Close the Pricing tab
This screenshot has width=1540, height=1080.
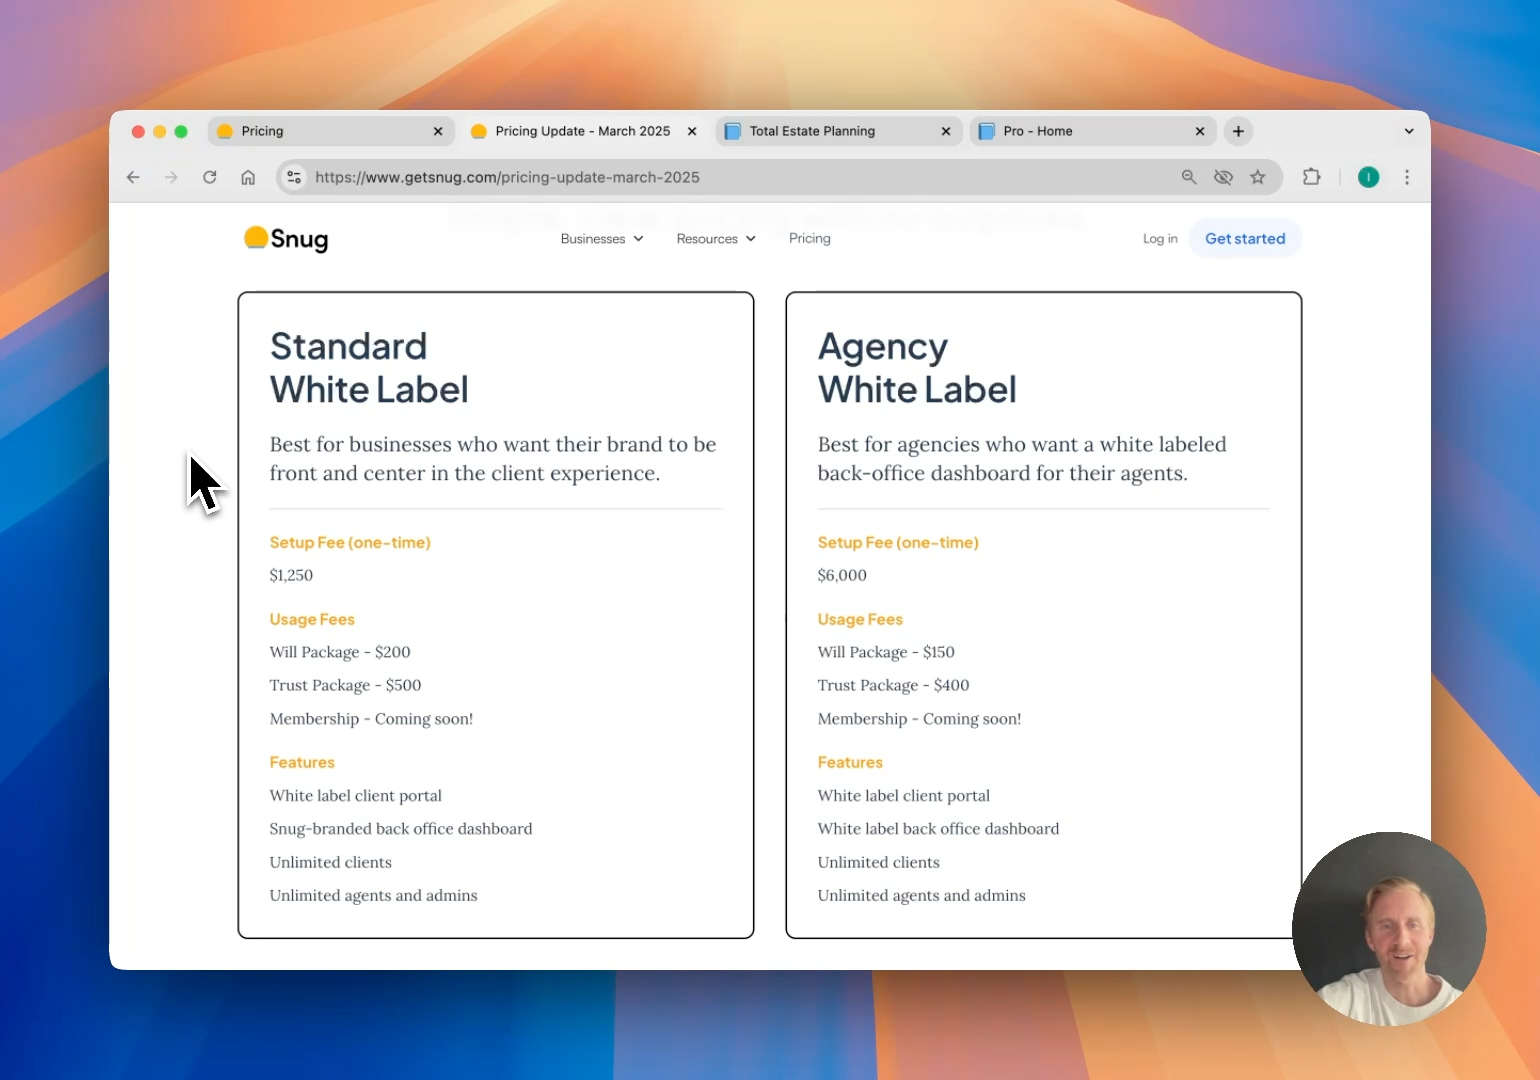pos(438,131)
